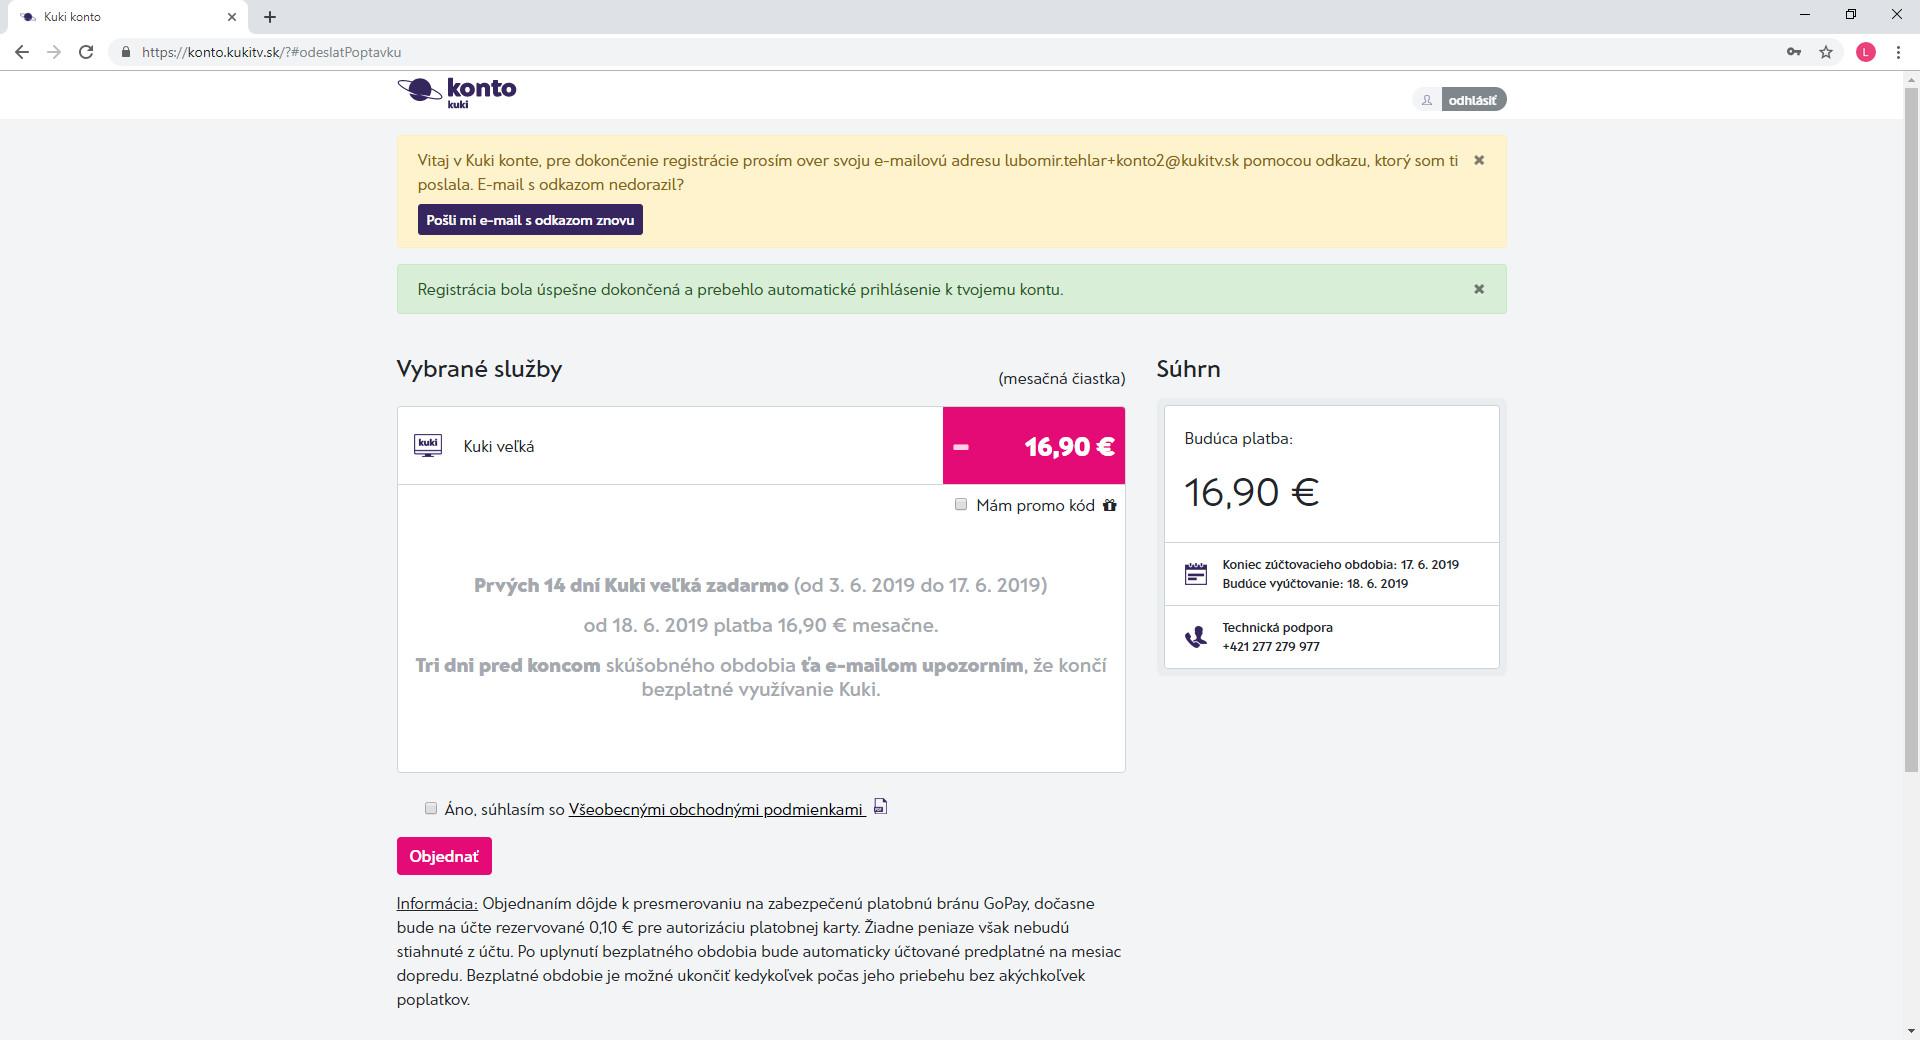Image resolution: width=1920 pixels, height=1040 pixels.
Task: Click the underlined Informácia: label
Action: tap(437, 903)
